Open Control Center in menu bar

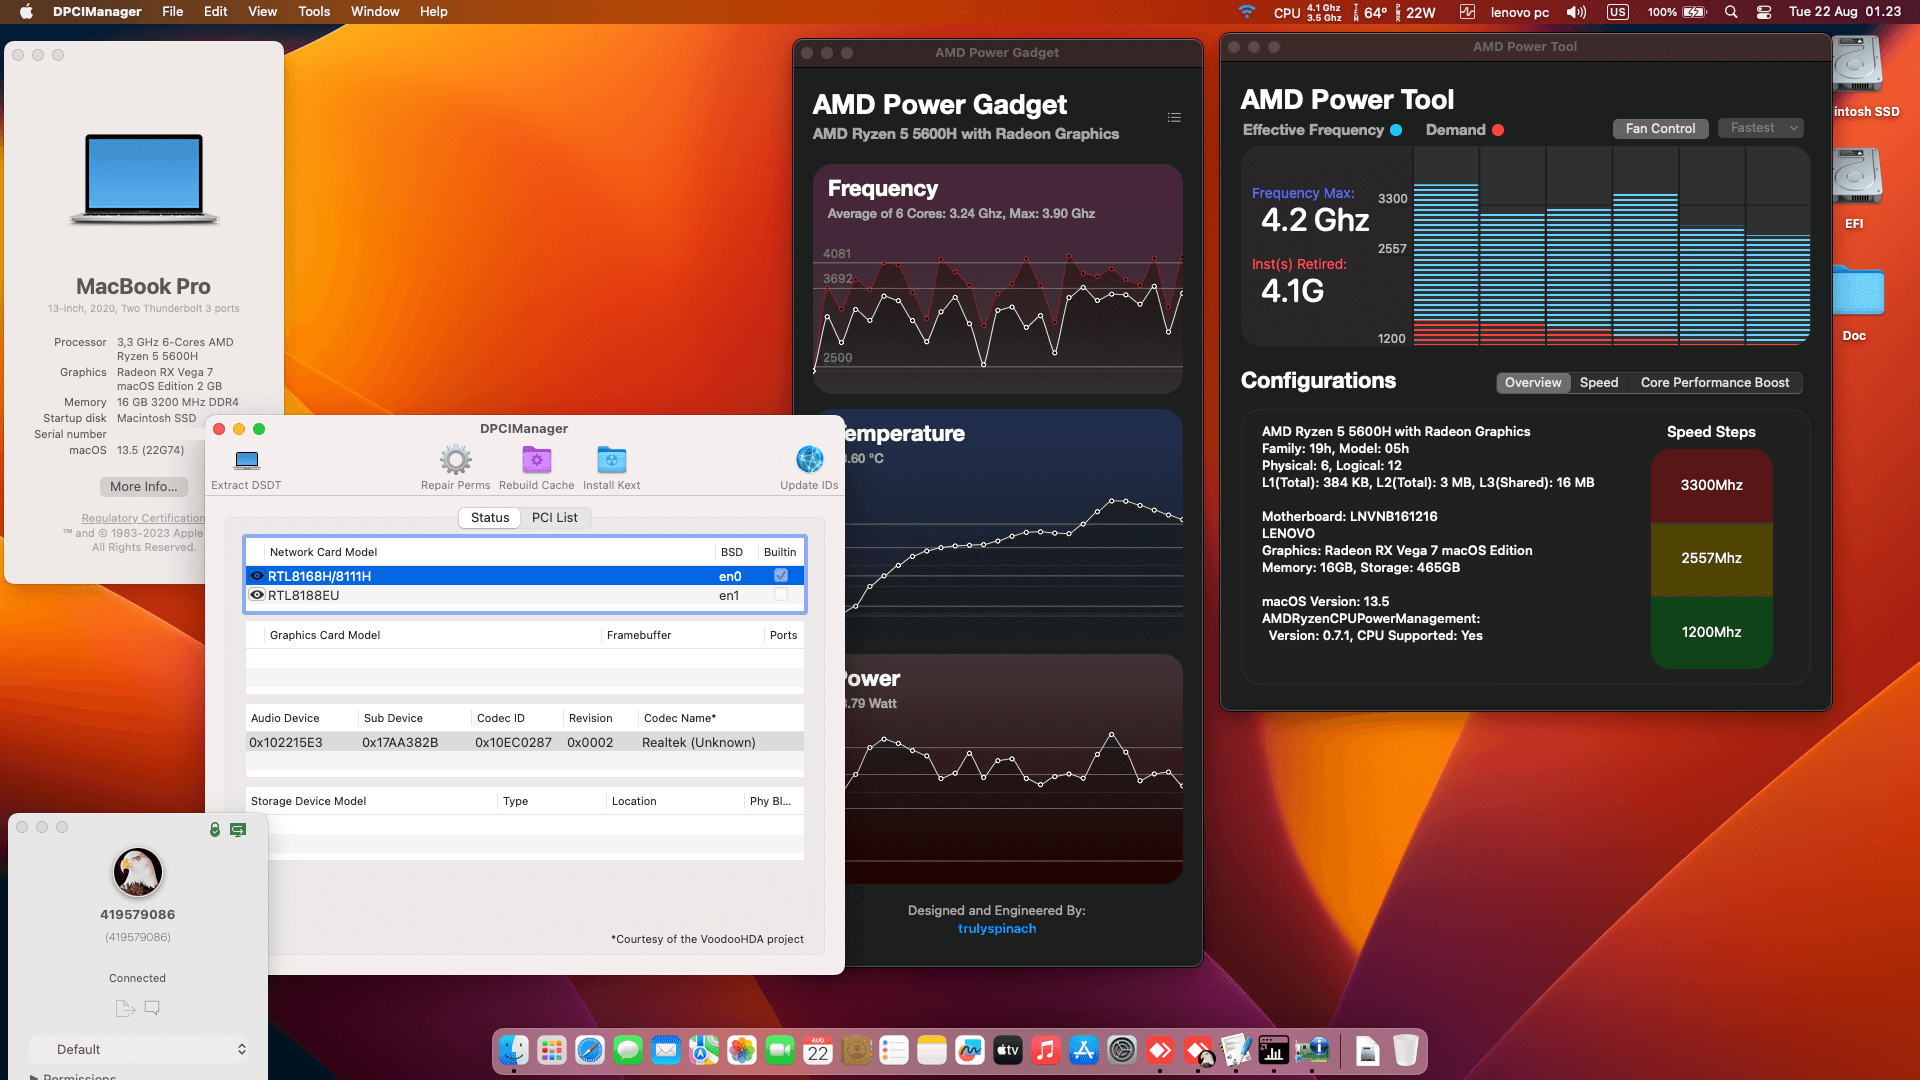pos(1764,12)
